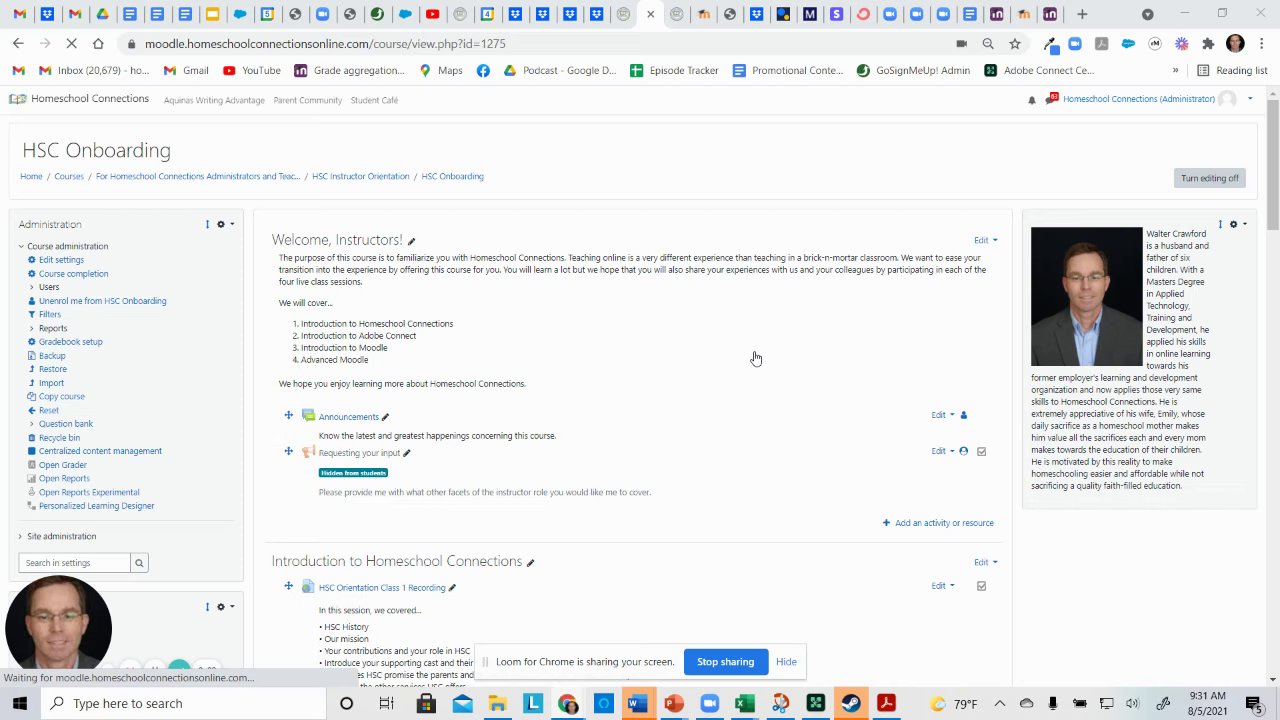The height and width of the screenshot is (720, 1280).
Task: Click the move icon in Administration block header
Action: [208, 224]
